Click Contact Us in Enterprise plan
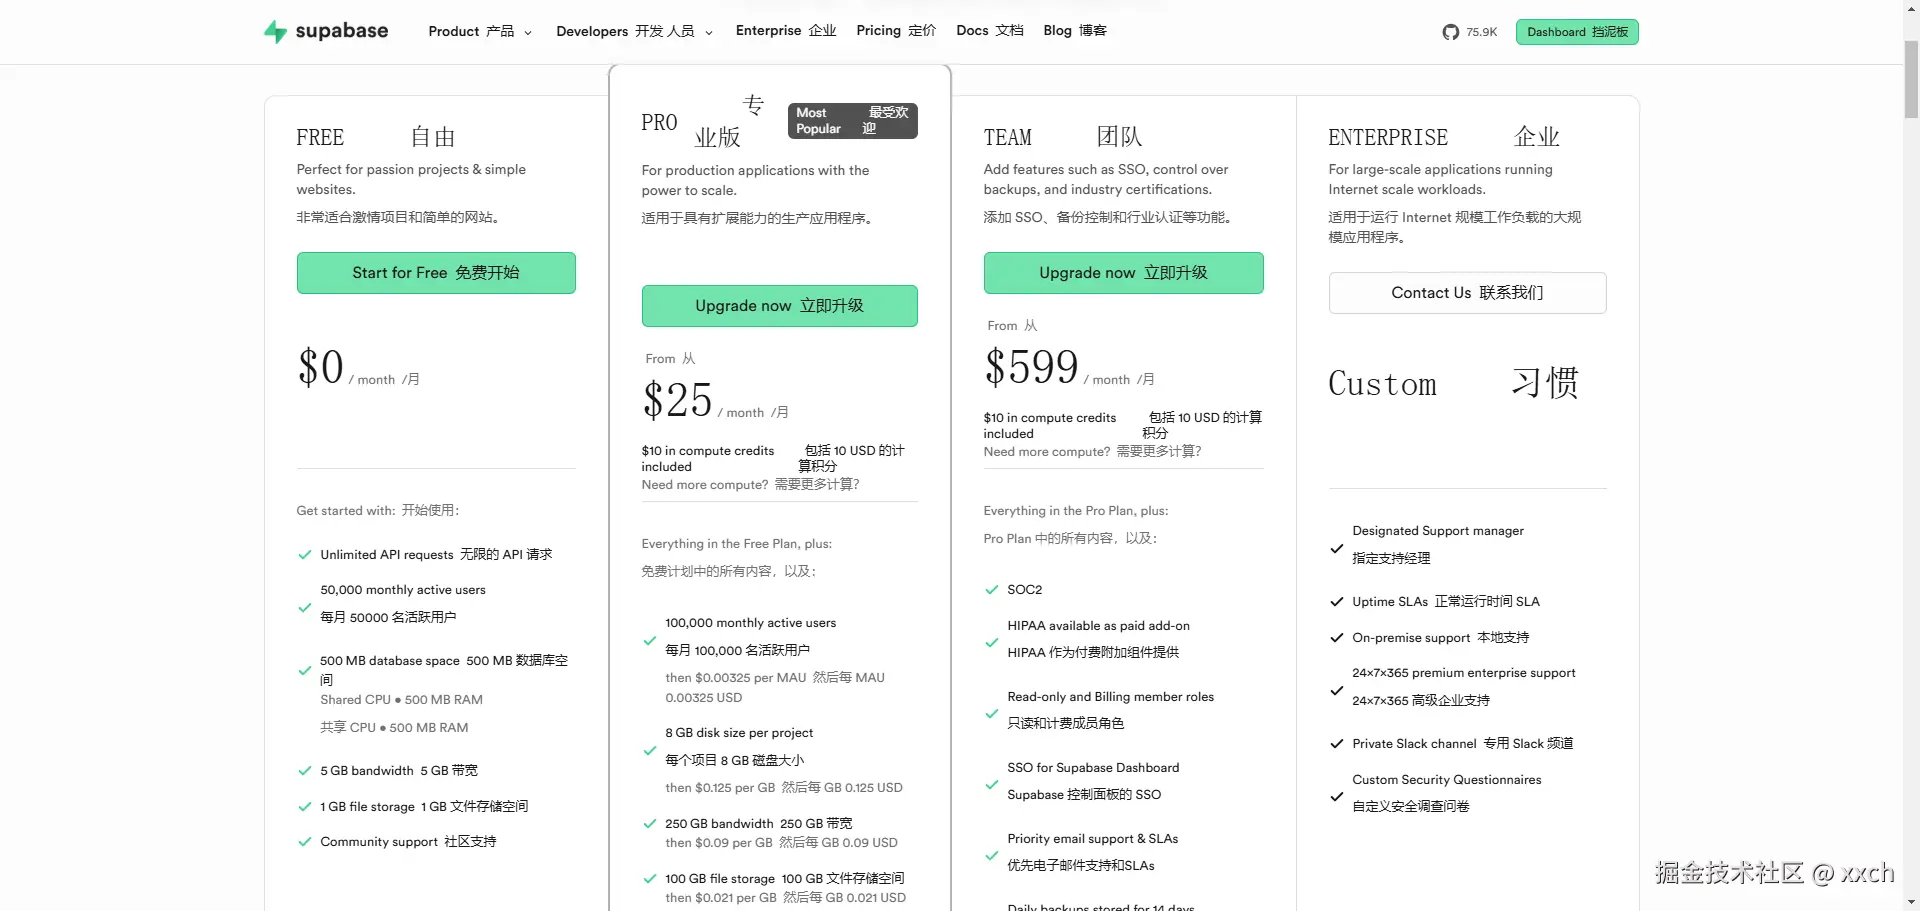Image resolution: width=1920 pixels, height=911 pixels. [x=1467, y=293]
